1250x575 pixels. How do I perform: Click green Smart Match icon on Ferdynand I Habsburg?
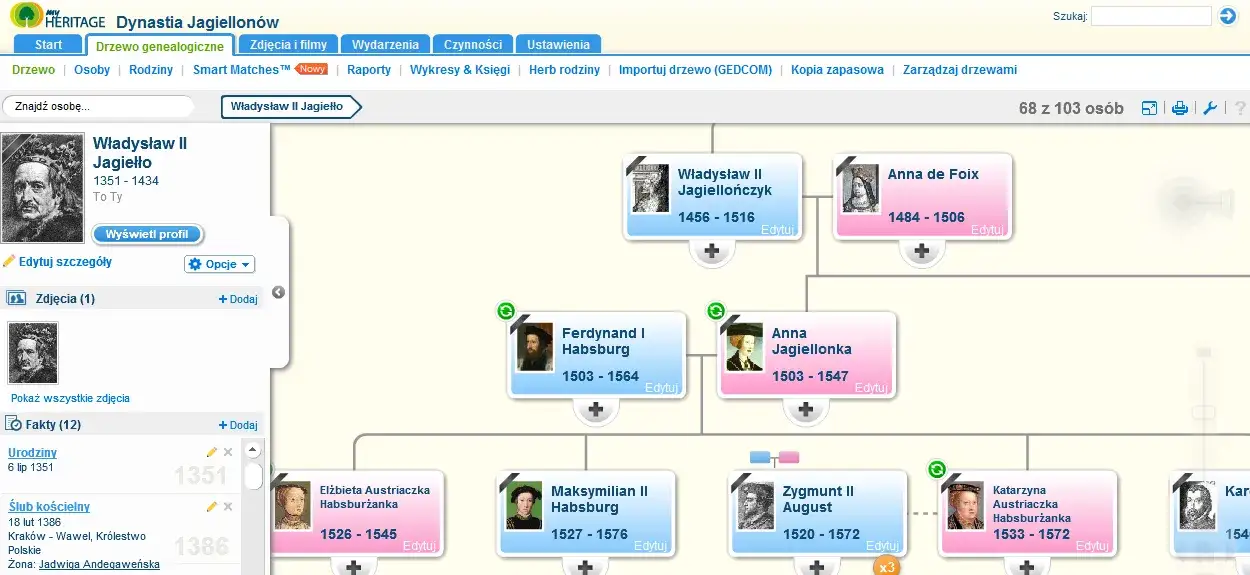(506, 311)
